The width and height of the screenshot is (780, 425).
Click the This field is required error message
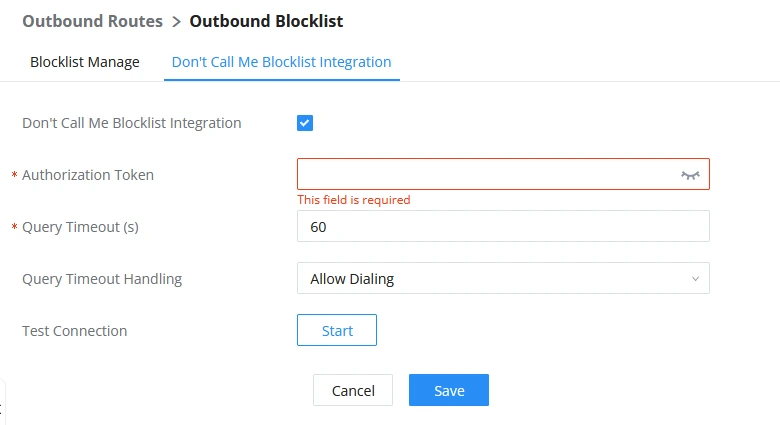(x=354, y=200)
